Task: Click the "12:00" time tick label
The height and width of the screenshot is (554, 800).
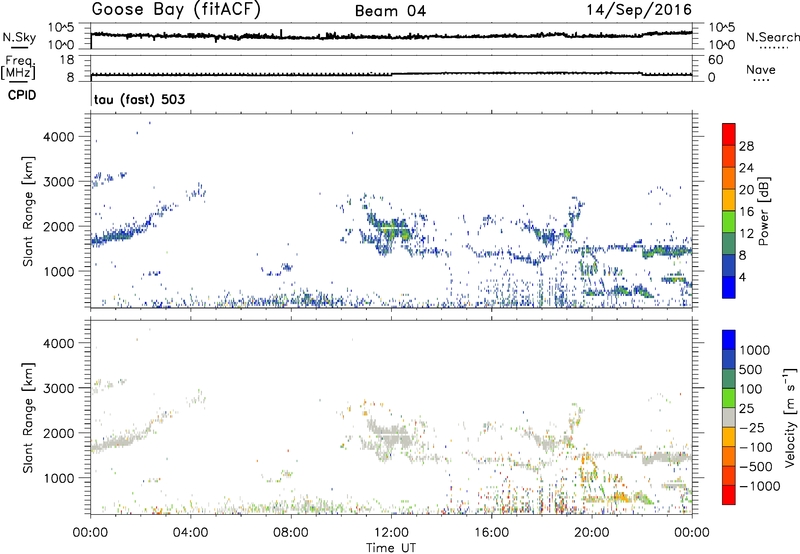Action: point(391,533)
